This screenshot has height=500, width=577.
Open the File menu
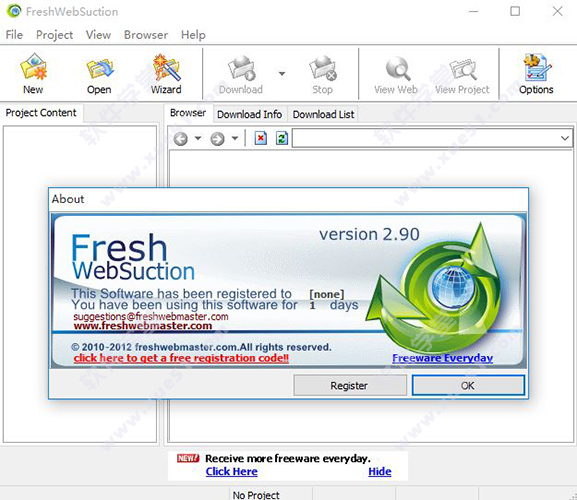click(14, 35)
